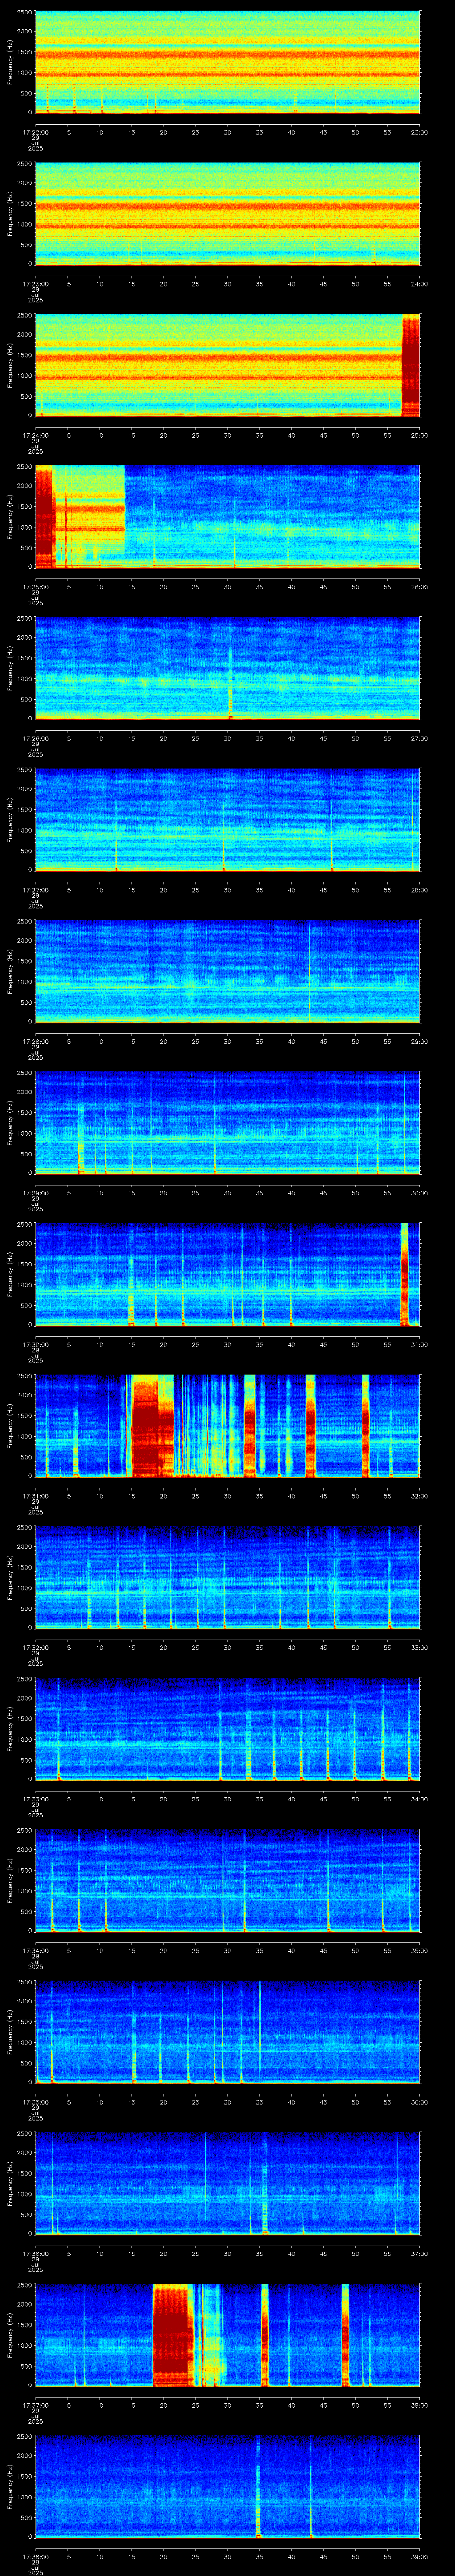Click the '25:00' end time label
The width and height of the screenshot is (455, 2576).
[419, 435]
